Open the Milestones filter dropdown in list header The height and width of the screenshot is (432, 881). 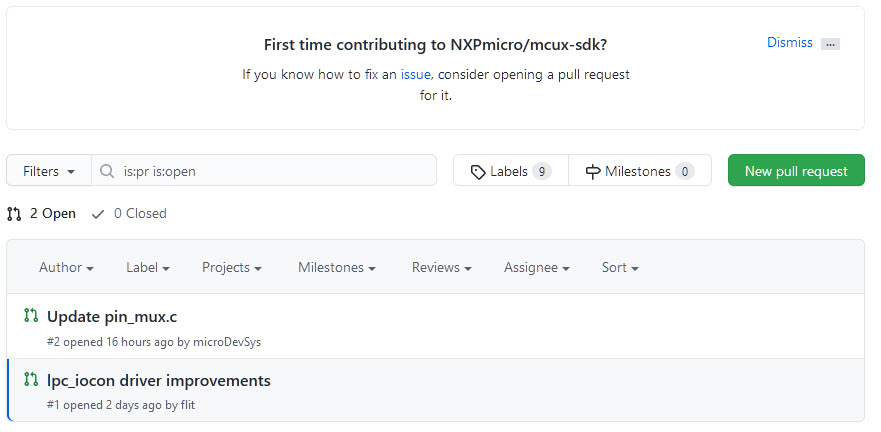pos(336,267)
